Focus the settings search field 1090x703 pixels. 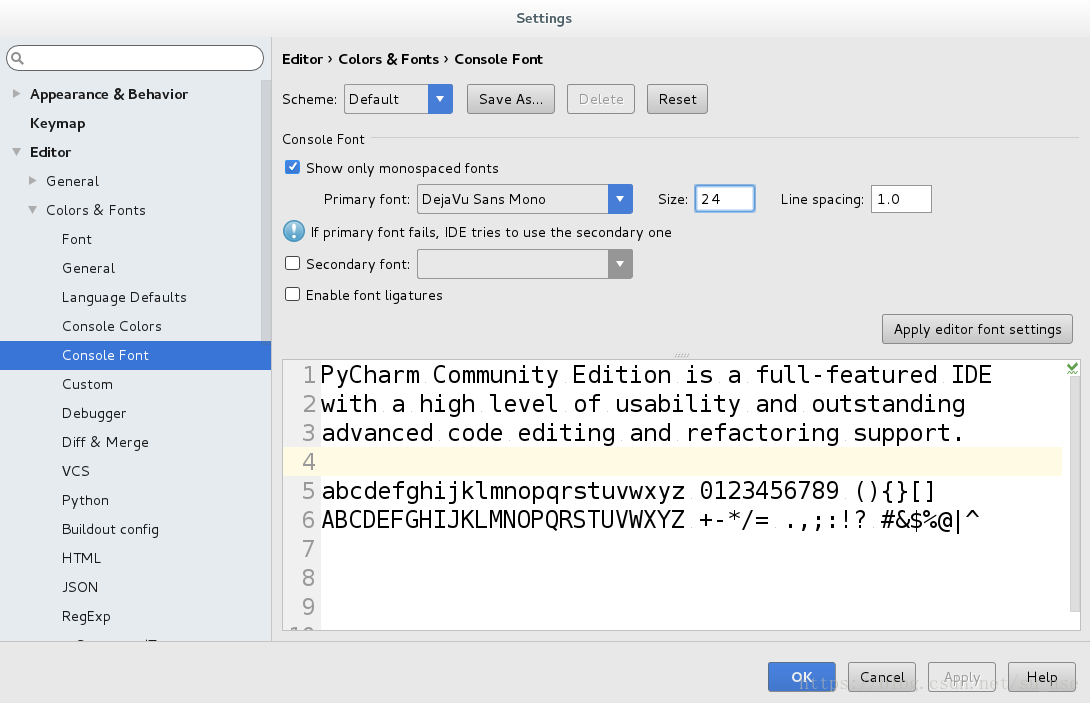(x=135, y=58)
